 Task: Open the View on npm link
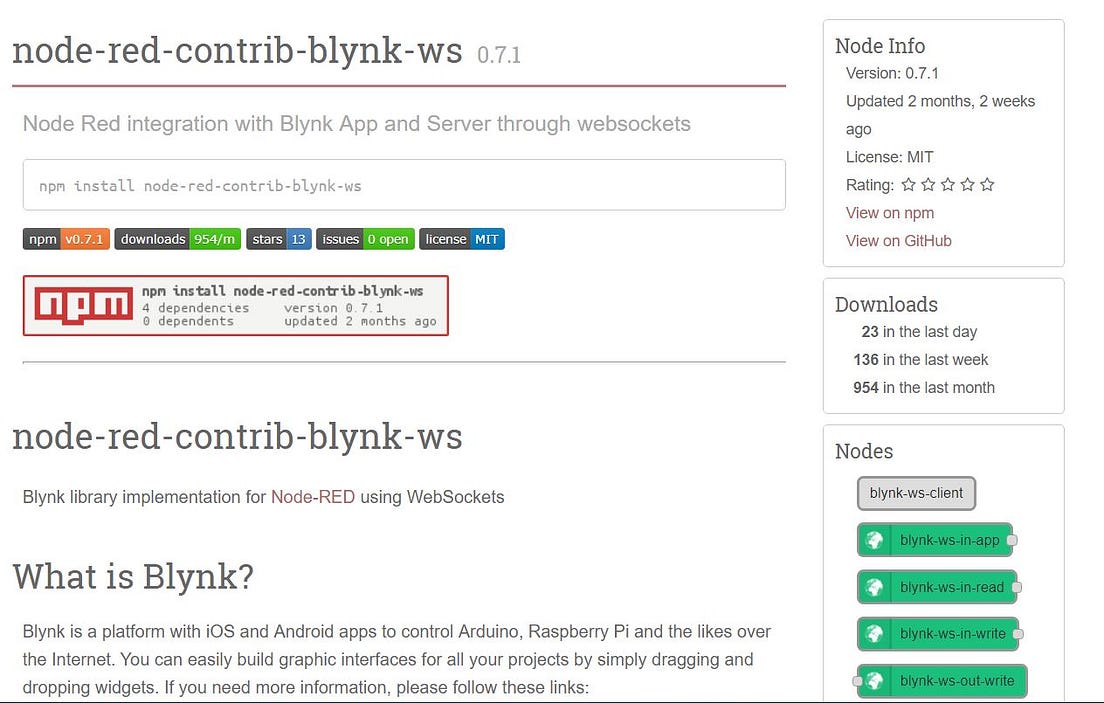pyautogui.click(x=890, y=213)
